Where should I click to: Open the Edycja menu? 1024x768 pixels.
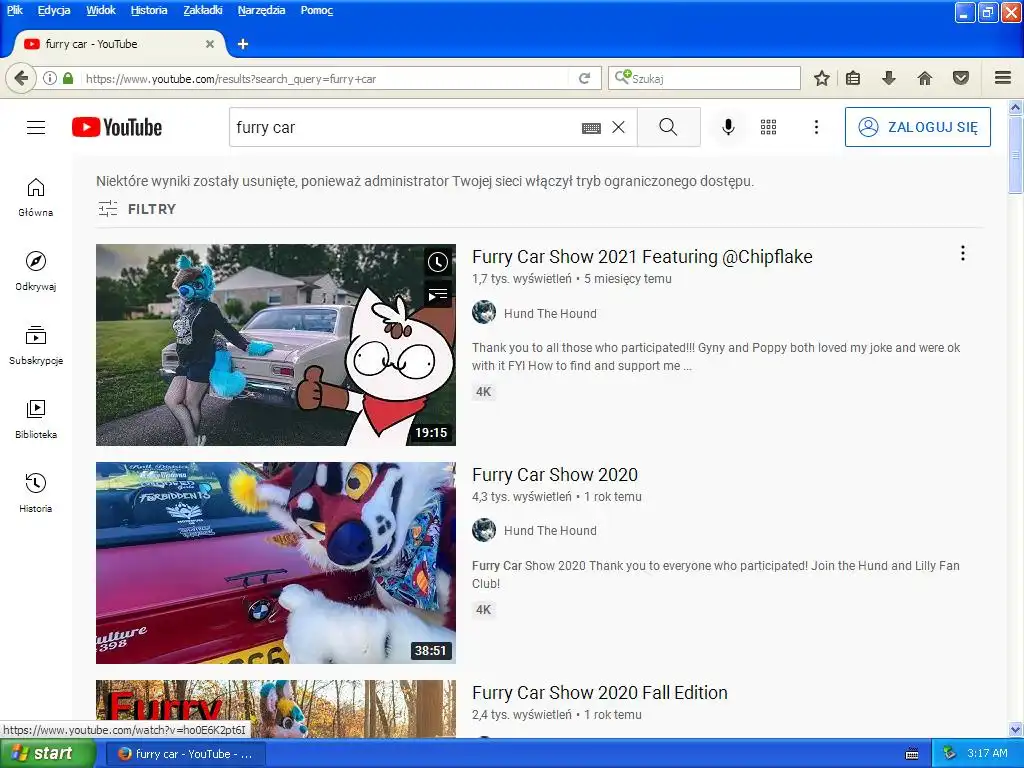[x=54, y=10]
